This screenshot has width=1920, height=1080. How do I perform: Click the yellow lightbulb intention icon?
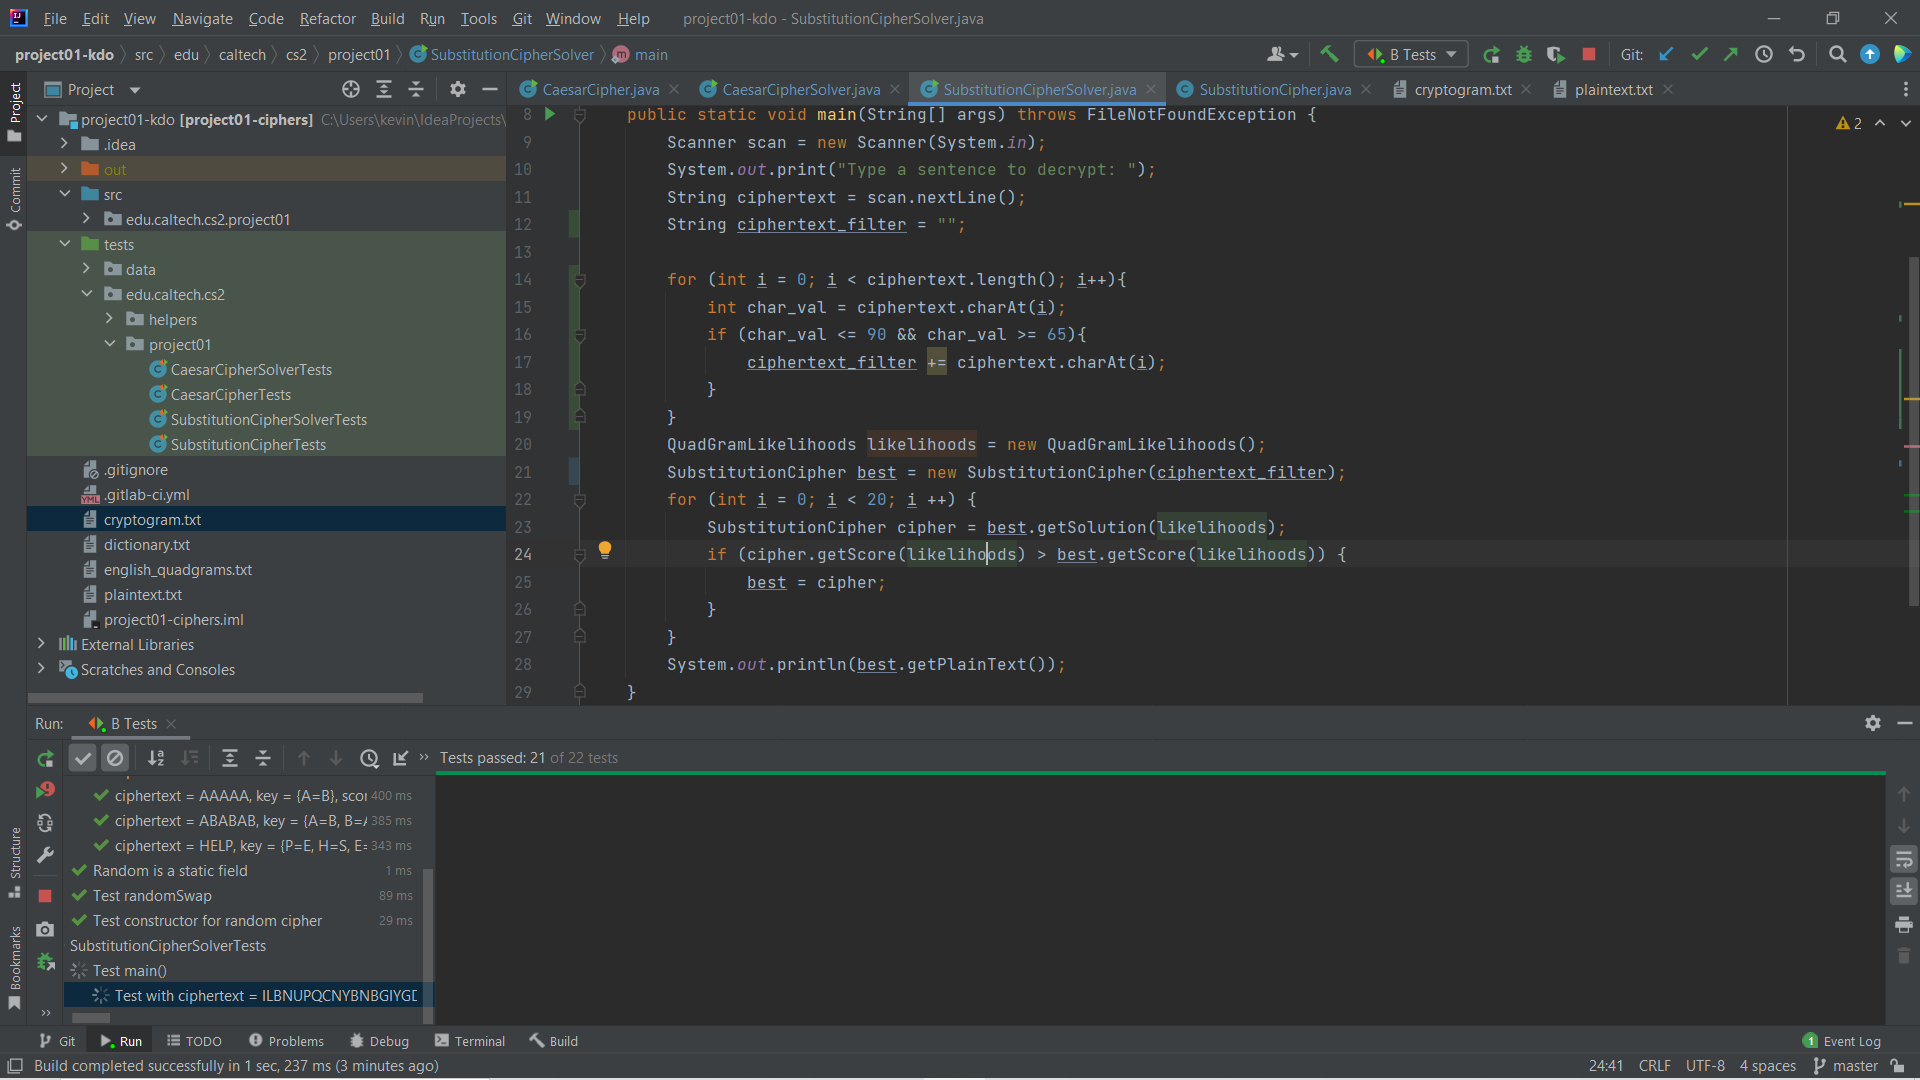605,549
